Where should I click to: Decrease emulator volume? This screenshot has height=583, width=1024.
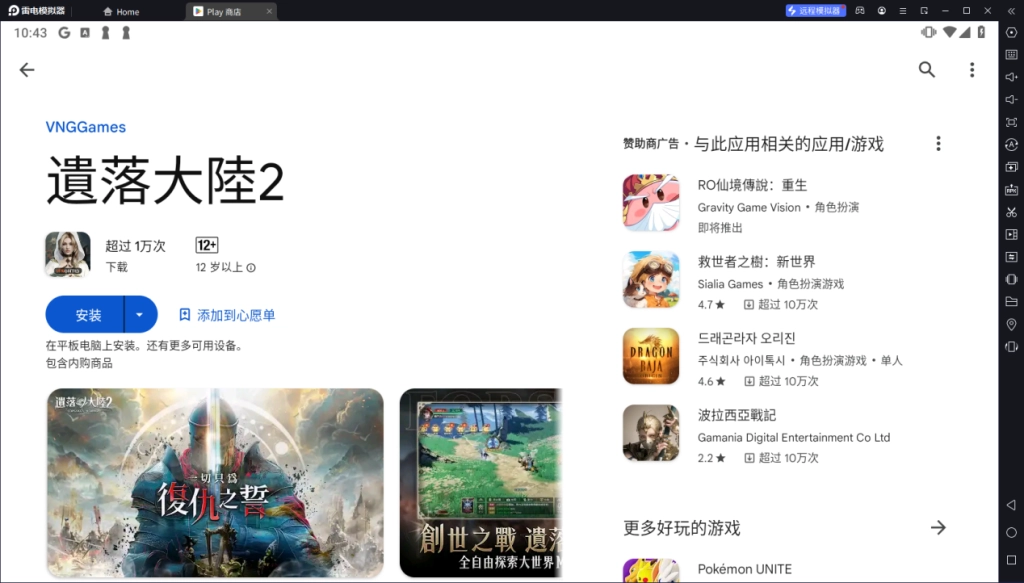pyautogui.click(x=1012, y=99)
